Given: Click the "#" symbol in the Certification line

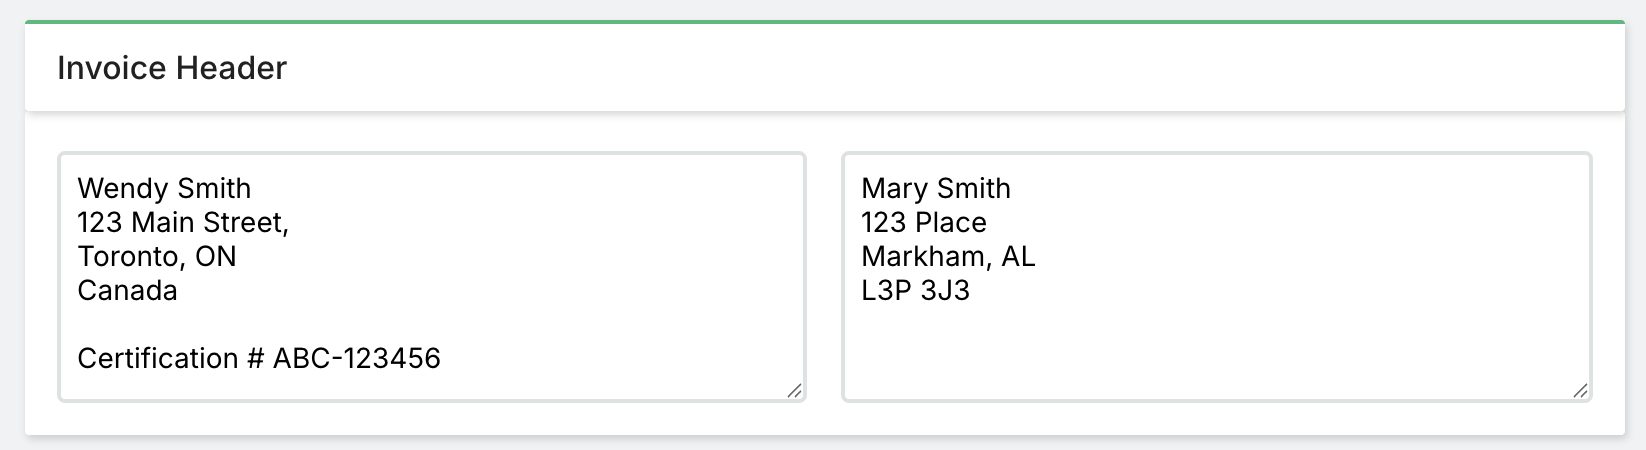Looking at the screenshot, I should coord(255,359).
